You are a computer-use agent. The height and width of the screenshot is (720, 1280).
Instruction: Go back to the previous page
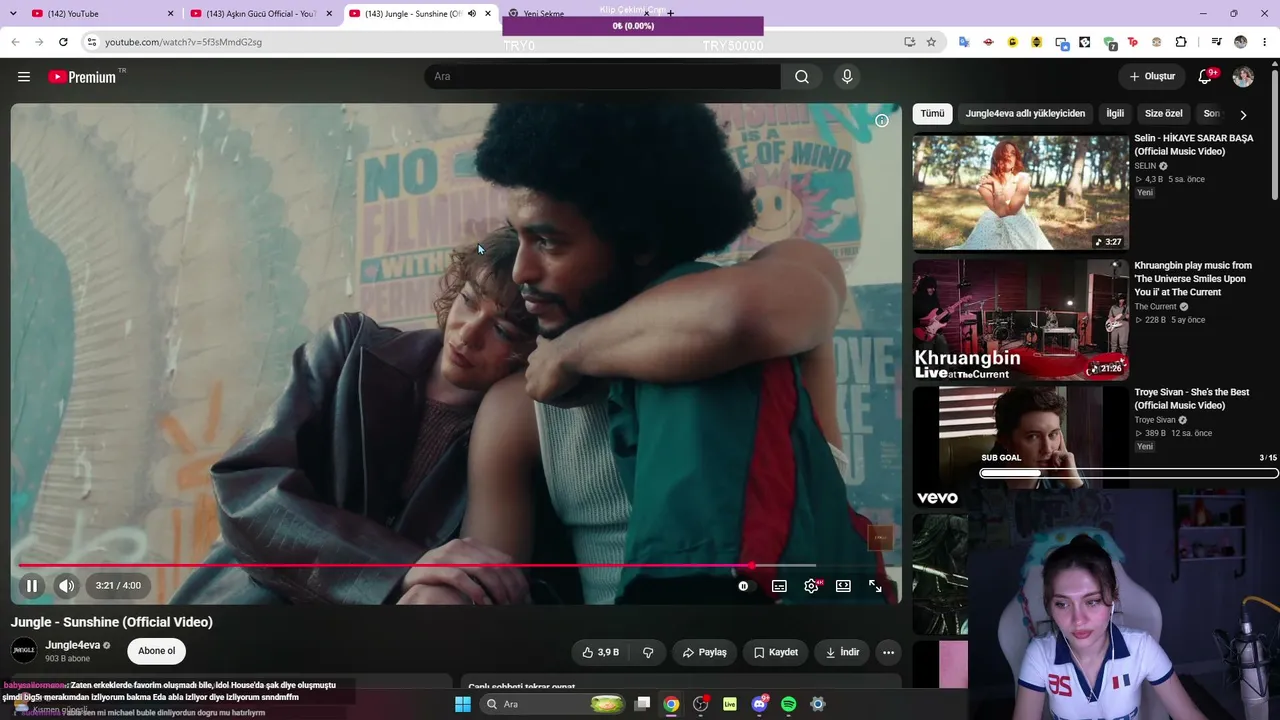coord(15,42)
